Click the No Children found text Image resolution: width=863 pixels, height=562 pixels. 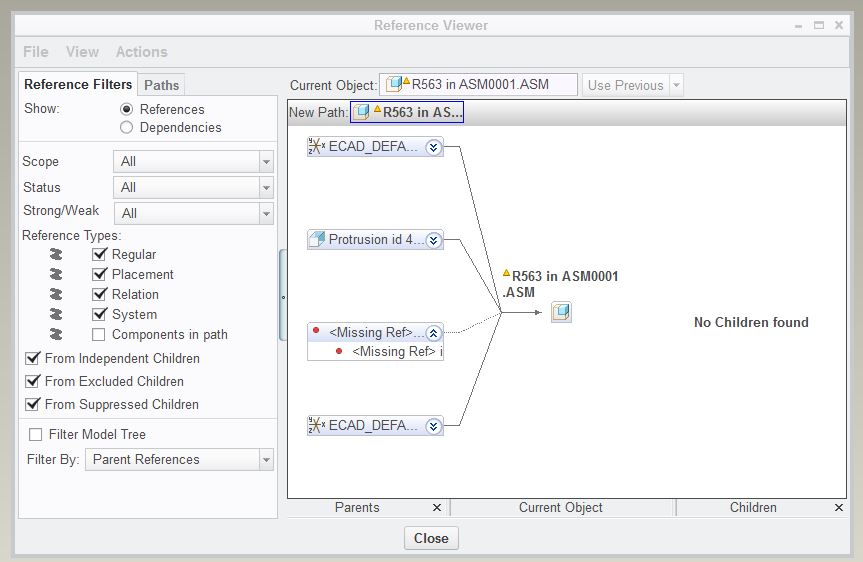pos(751,323)
